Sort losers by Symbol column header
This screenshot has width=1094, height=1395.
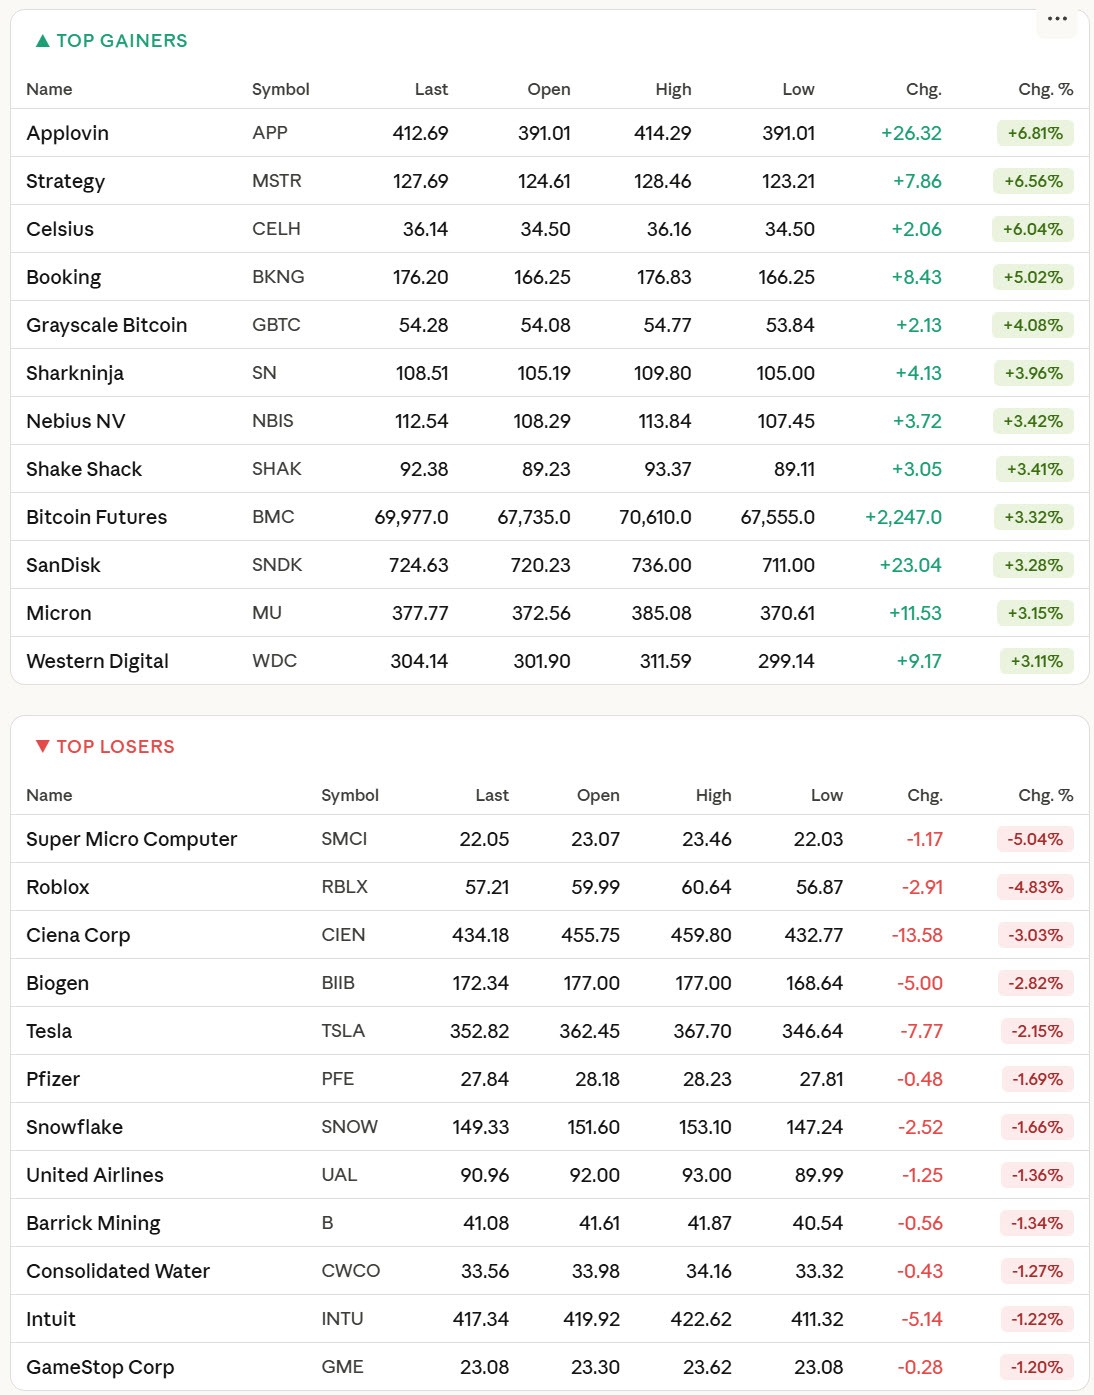tap(349, 795)
